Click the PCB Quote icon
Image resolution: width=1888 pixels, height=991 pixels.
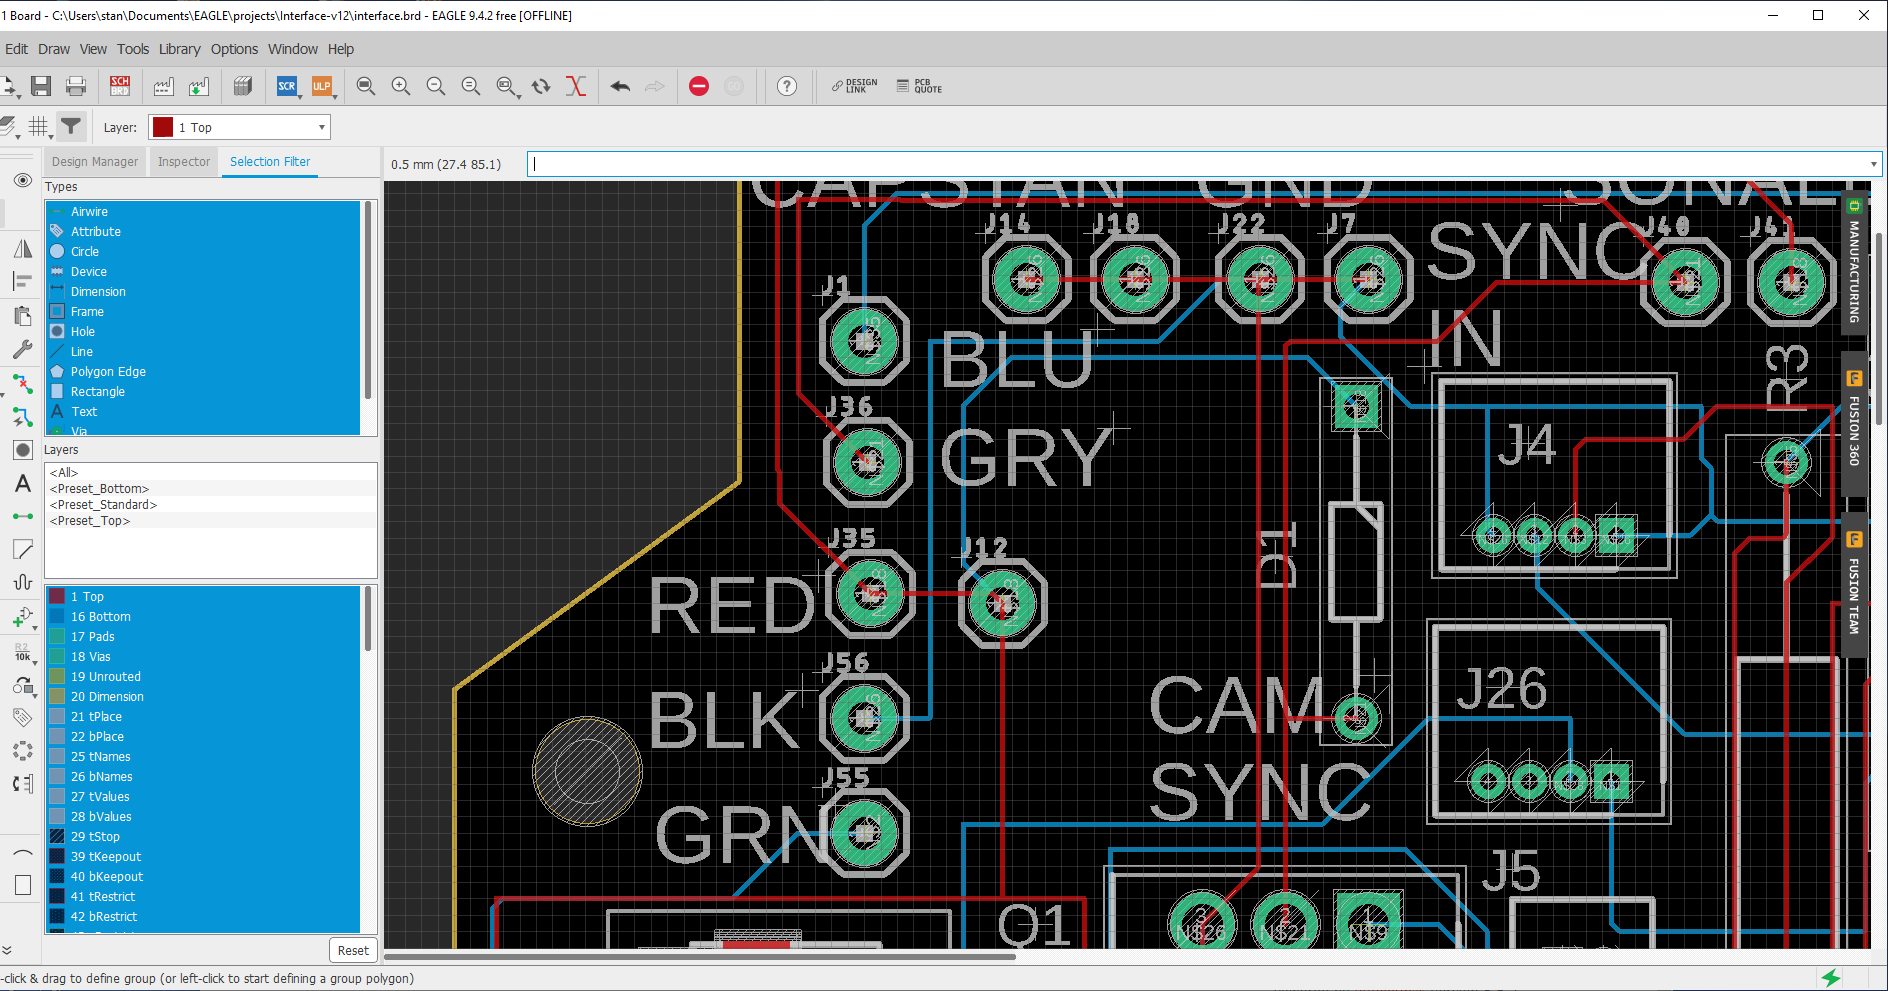(919, 86)
